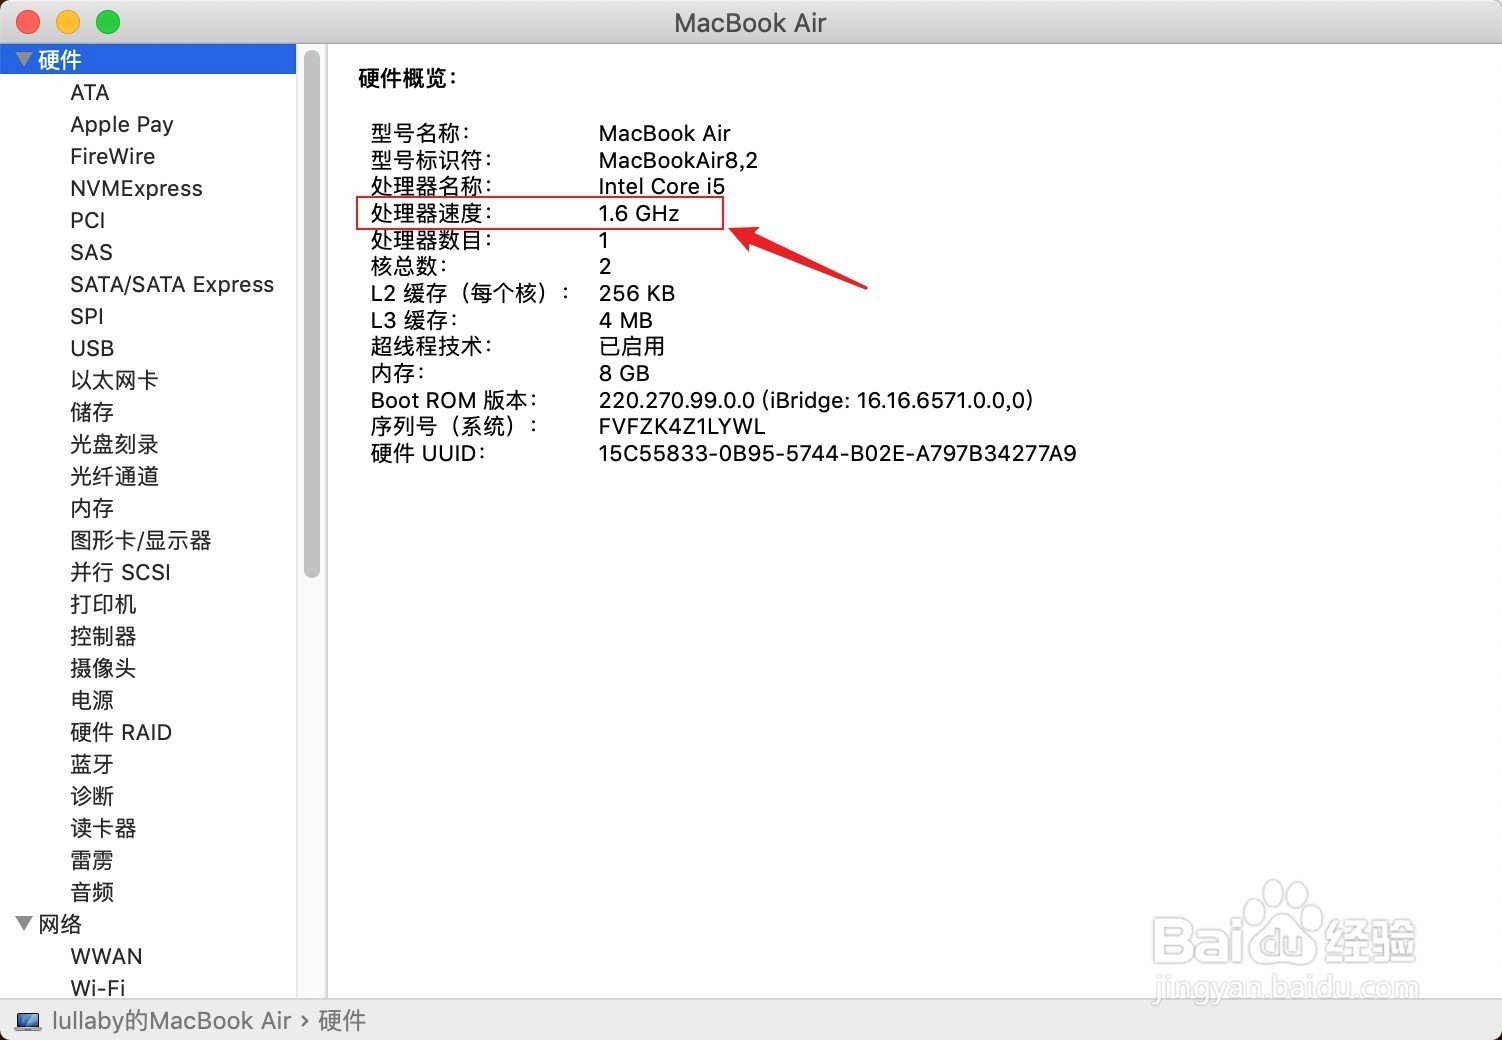This screenshot has width=1502, height=1040.
Task: Select the SPI entry
Action: pos(87,316)
